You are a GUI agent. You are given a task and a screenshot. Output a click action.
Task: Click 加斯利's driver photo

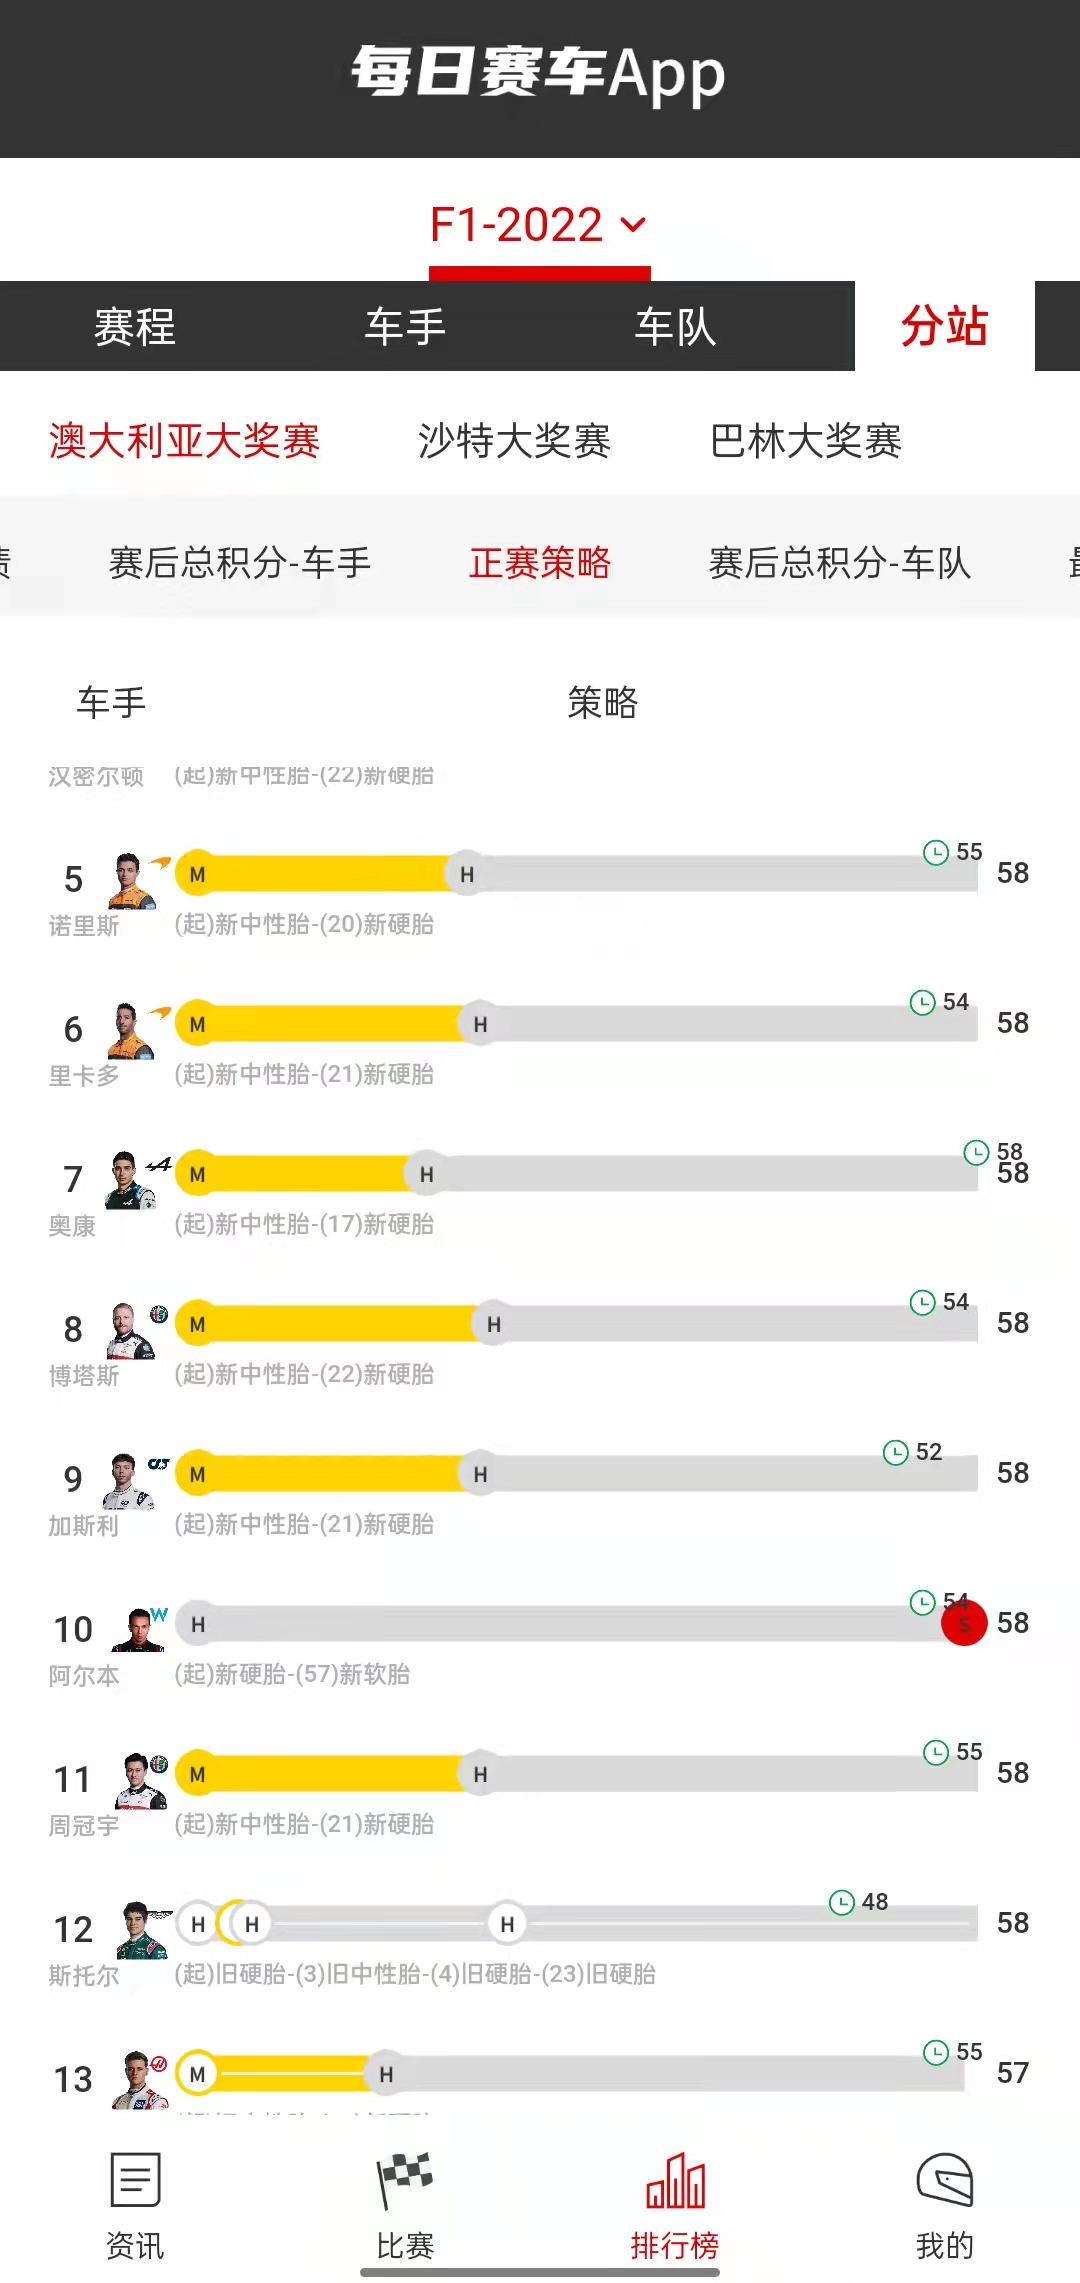point(129,1481)
